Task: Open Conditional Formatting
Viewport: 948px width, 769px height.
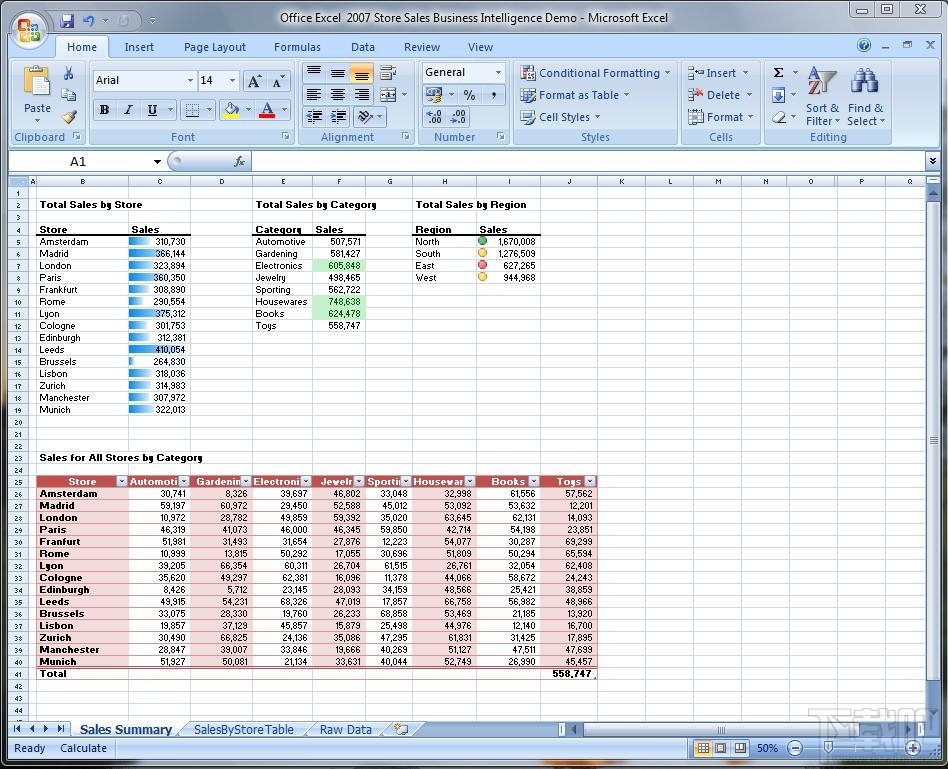Action: point(594,72)
